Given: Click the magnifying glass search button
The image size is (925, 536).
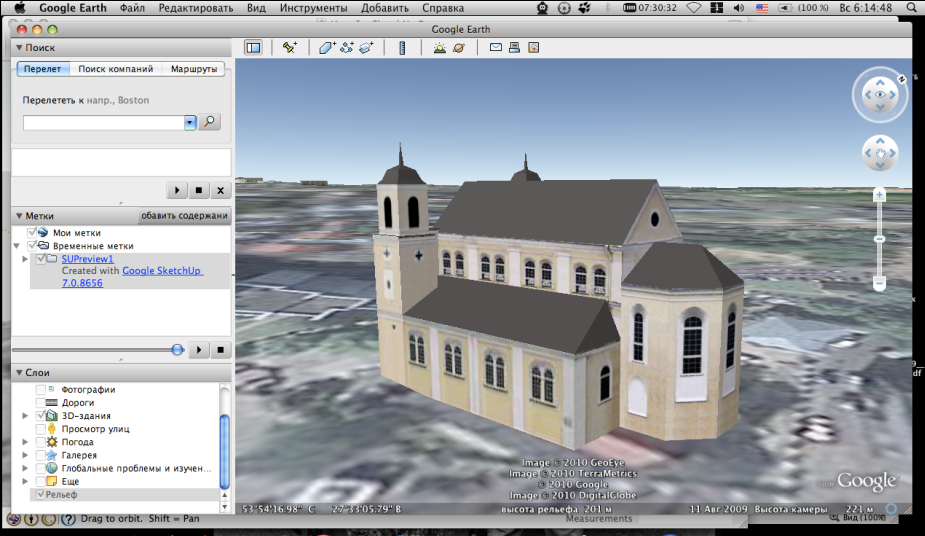Looking at the screenshot, I should (209, 122).
